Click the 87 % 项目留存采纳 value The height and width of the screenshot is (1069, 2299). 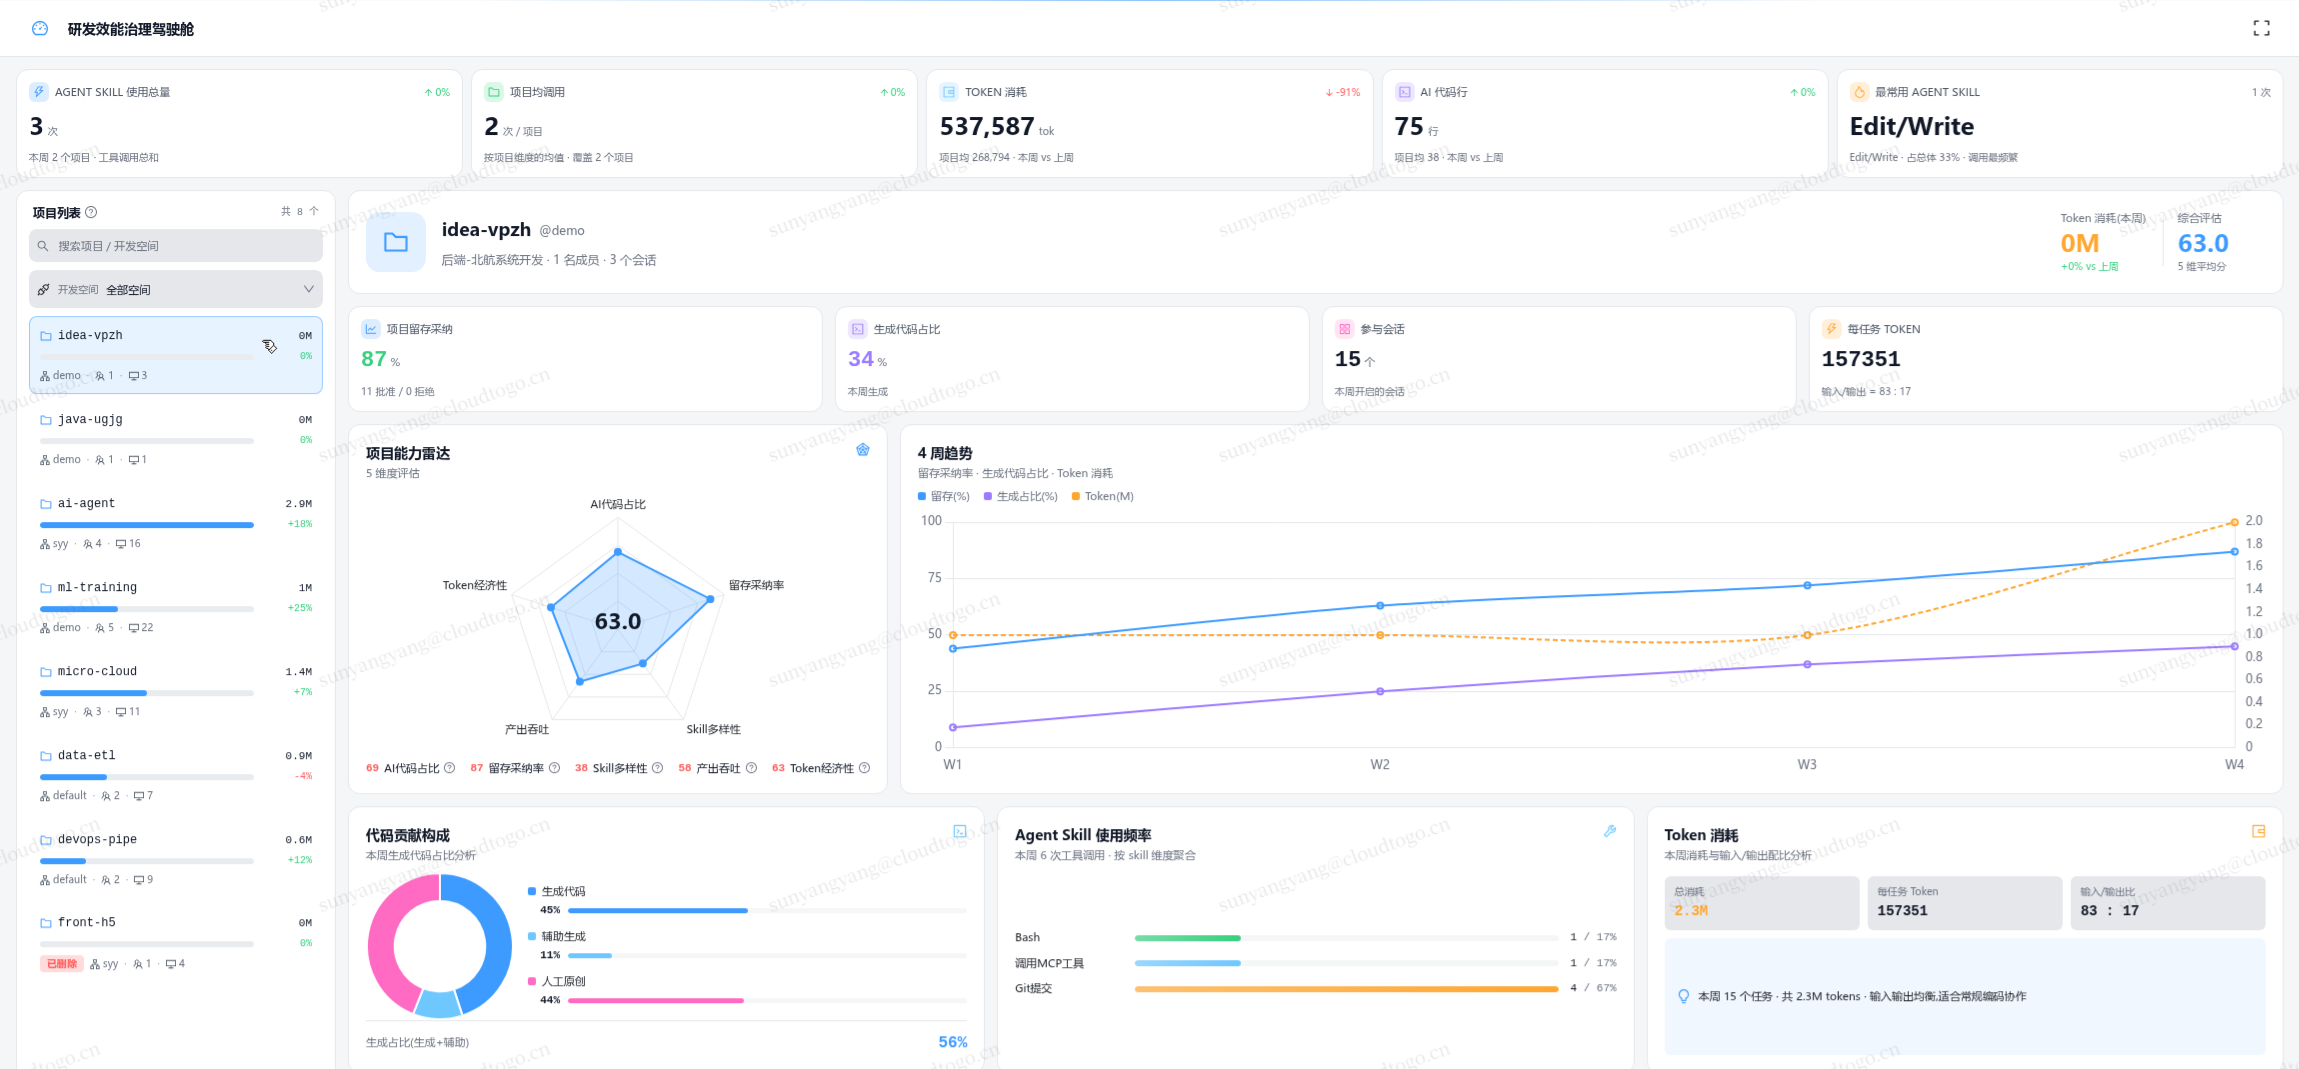381,359
